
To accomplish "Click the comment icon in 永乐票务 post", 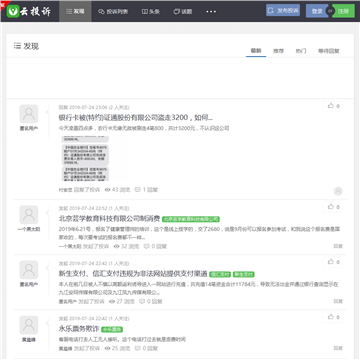I will pos(137,348).
